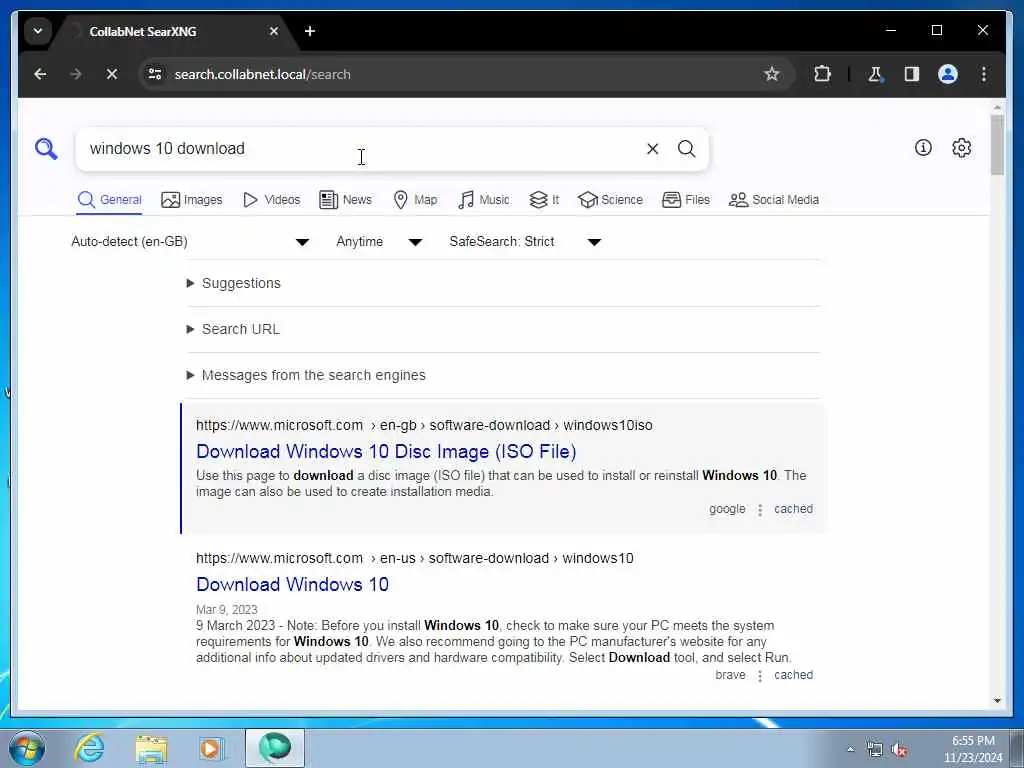Image resolution: width=1024 pixels, height=768 pixels.
Task: Click microsoft.com en-us windows10 URL
Action: (415, 558)
